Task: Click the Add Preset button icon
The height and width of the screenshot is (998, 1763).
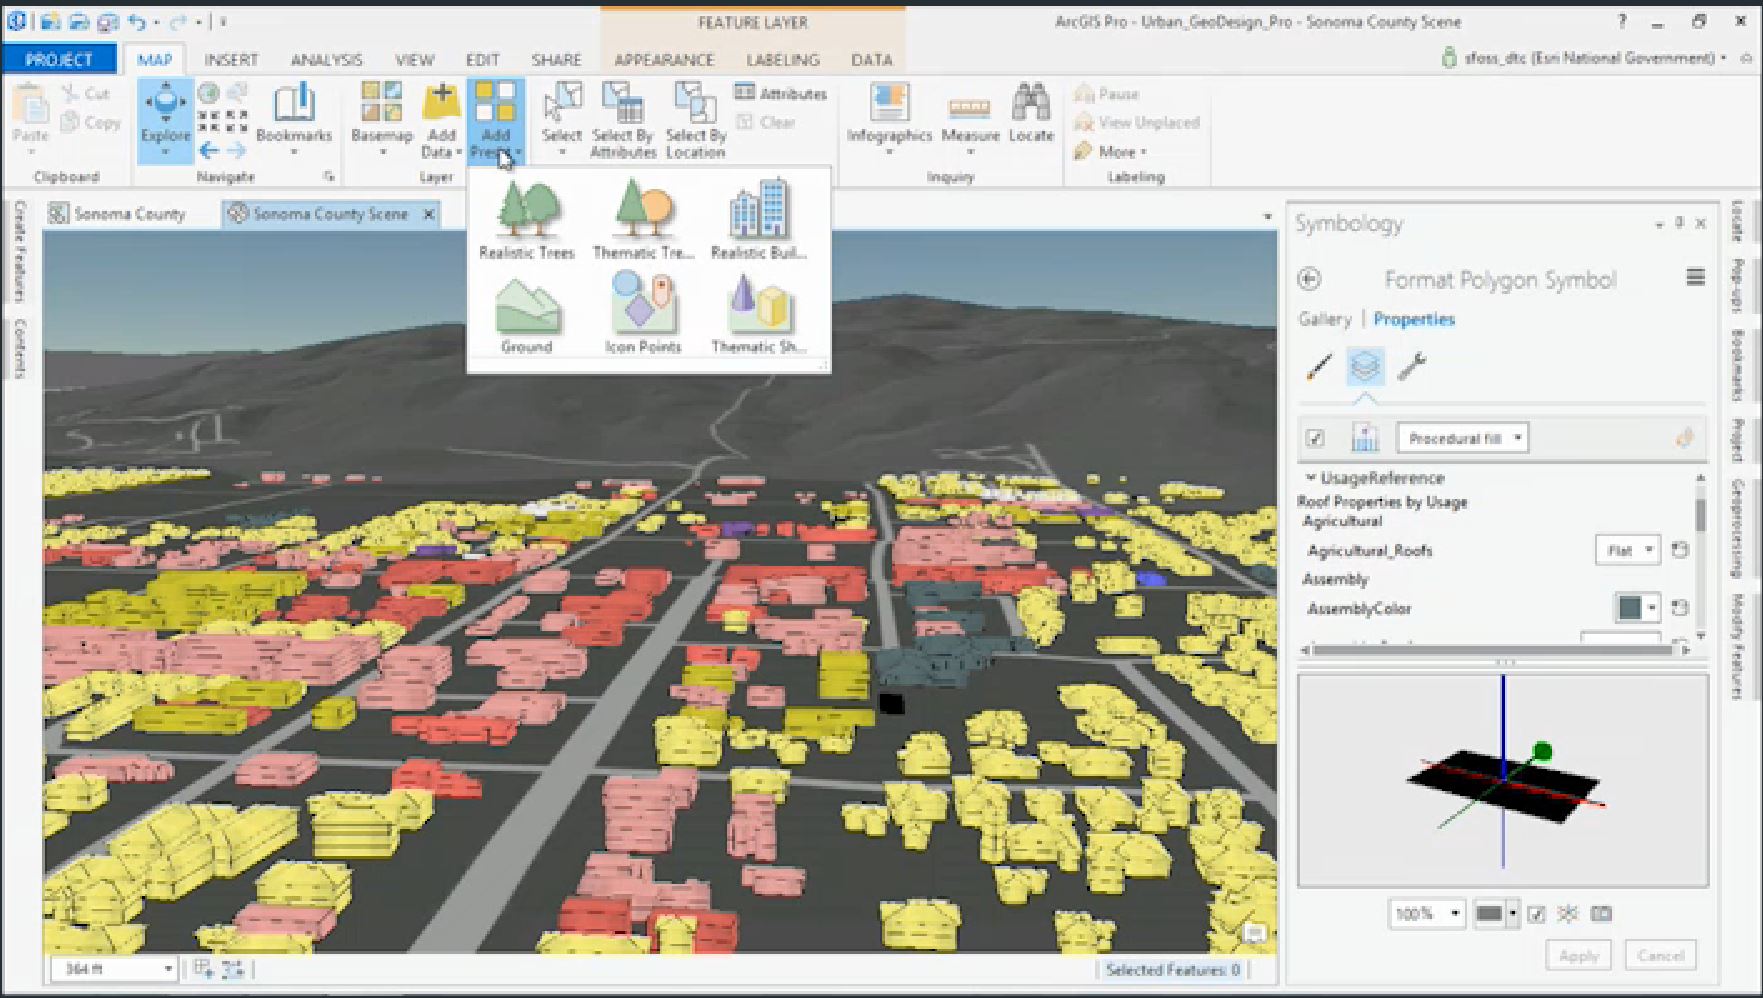Action: pos(495,103)
